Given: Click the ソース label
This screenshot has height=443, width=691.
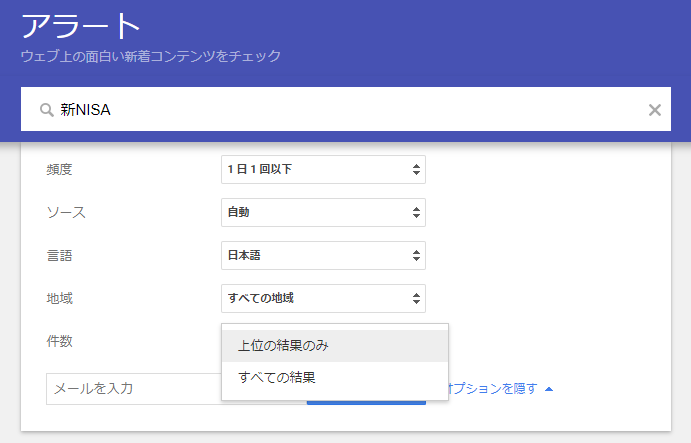Looking at the screenshot, I should [x=66, y=212].
